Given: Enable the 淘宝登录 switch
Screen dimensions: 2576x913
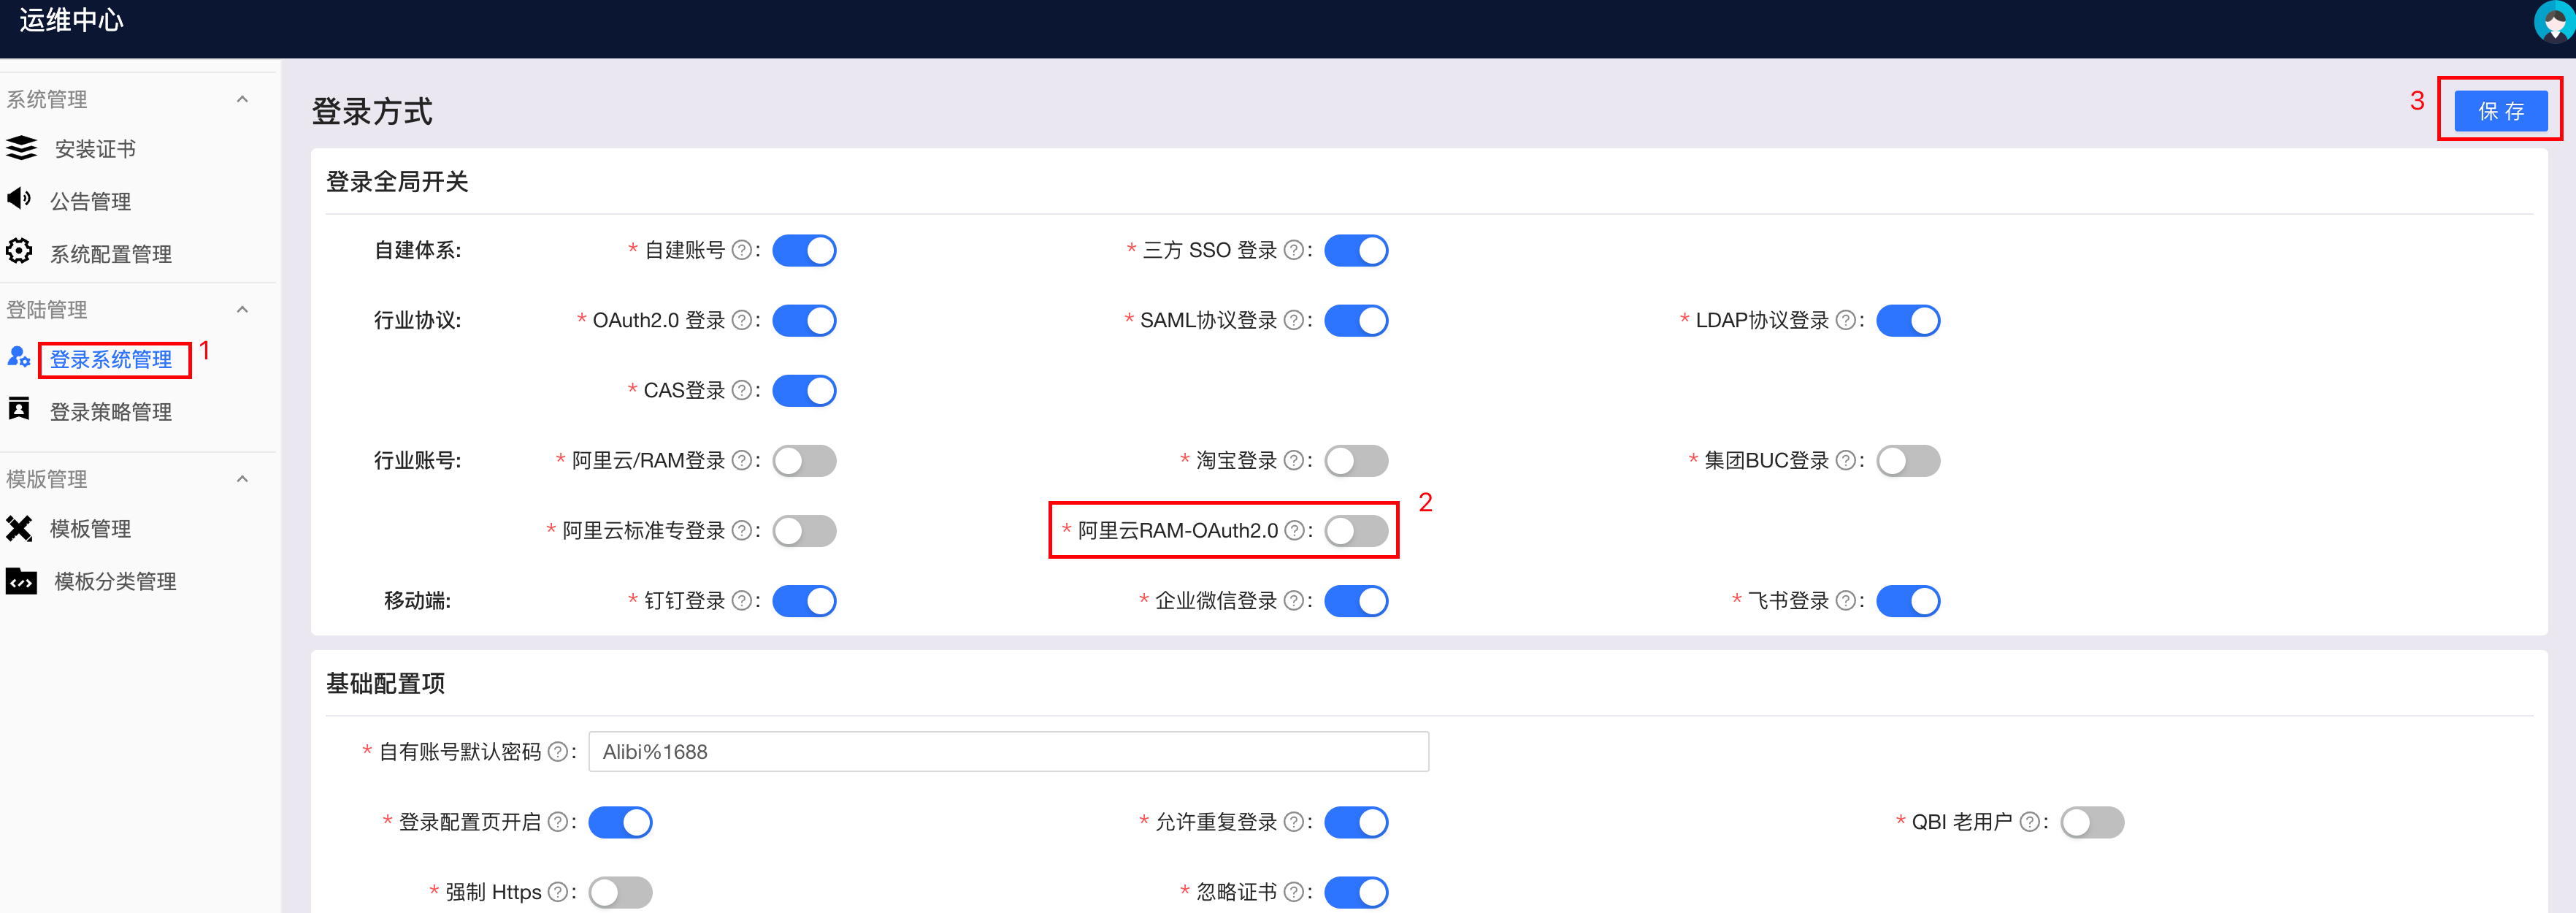Looking at the screenshot, I should pos(1356,460).
